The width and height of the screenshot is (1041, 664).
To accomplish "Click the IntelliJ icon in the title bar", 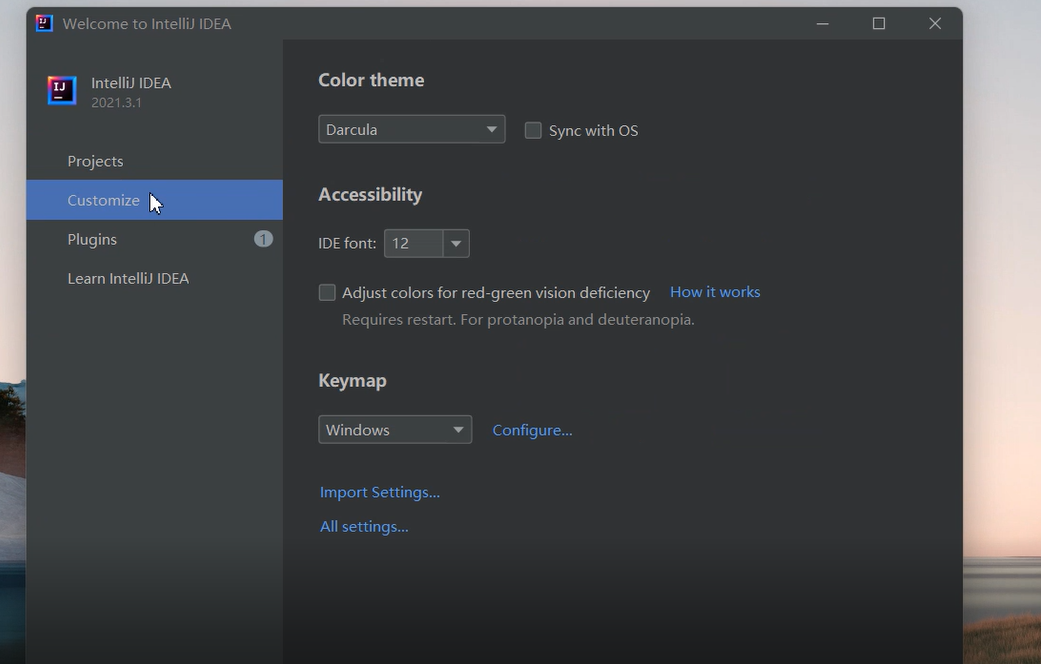I will point(44,23).
